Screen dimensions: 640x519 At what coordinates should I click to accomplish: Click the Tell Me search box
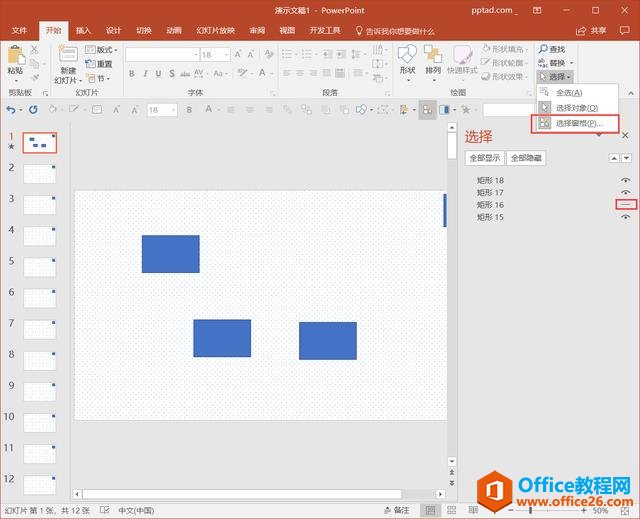[395, 31]
